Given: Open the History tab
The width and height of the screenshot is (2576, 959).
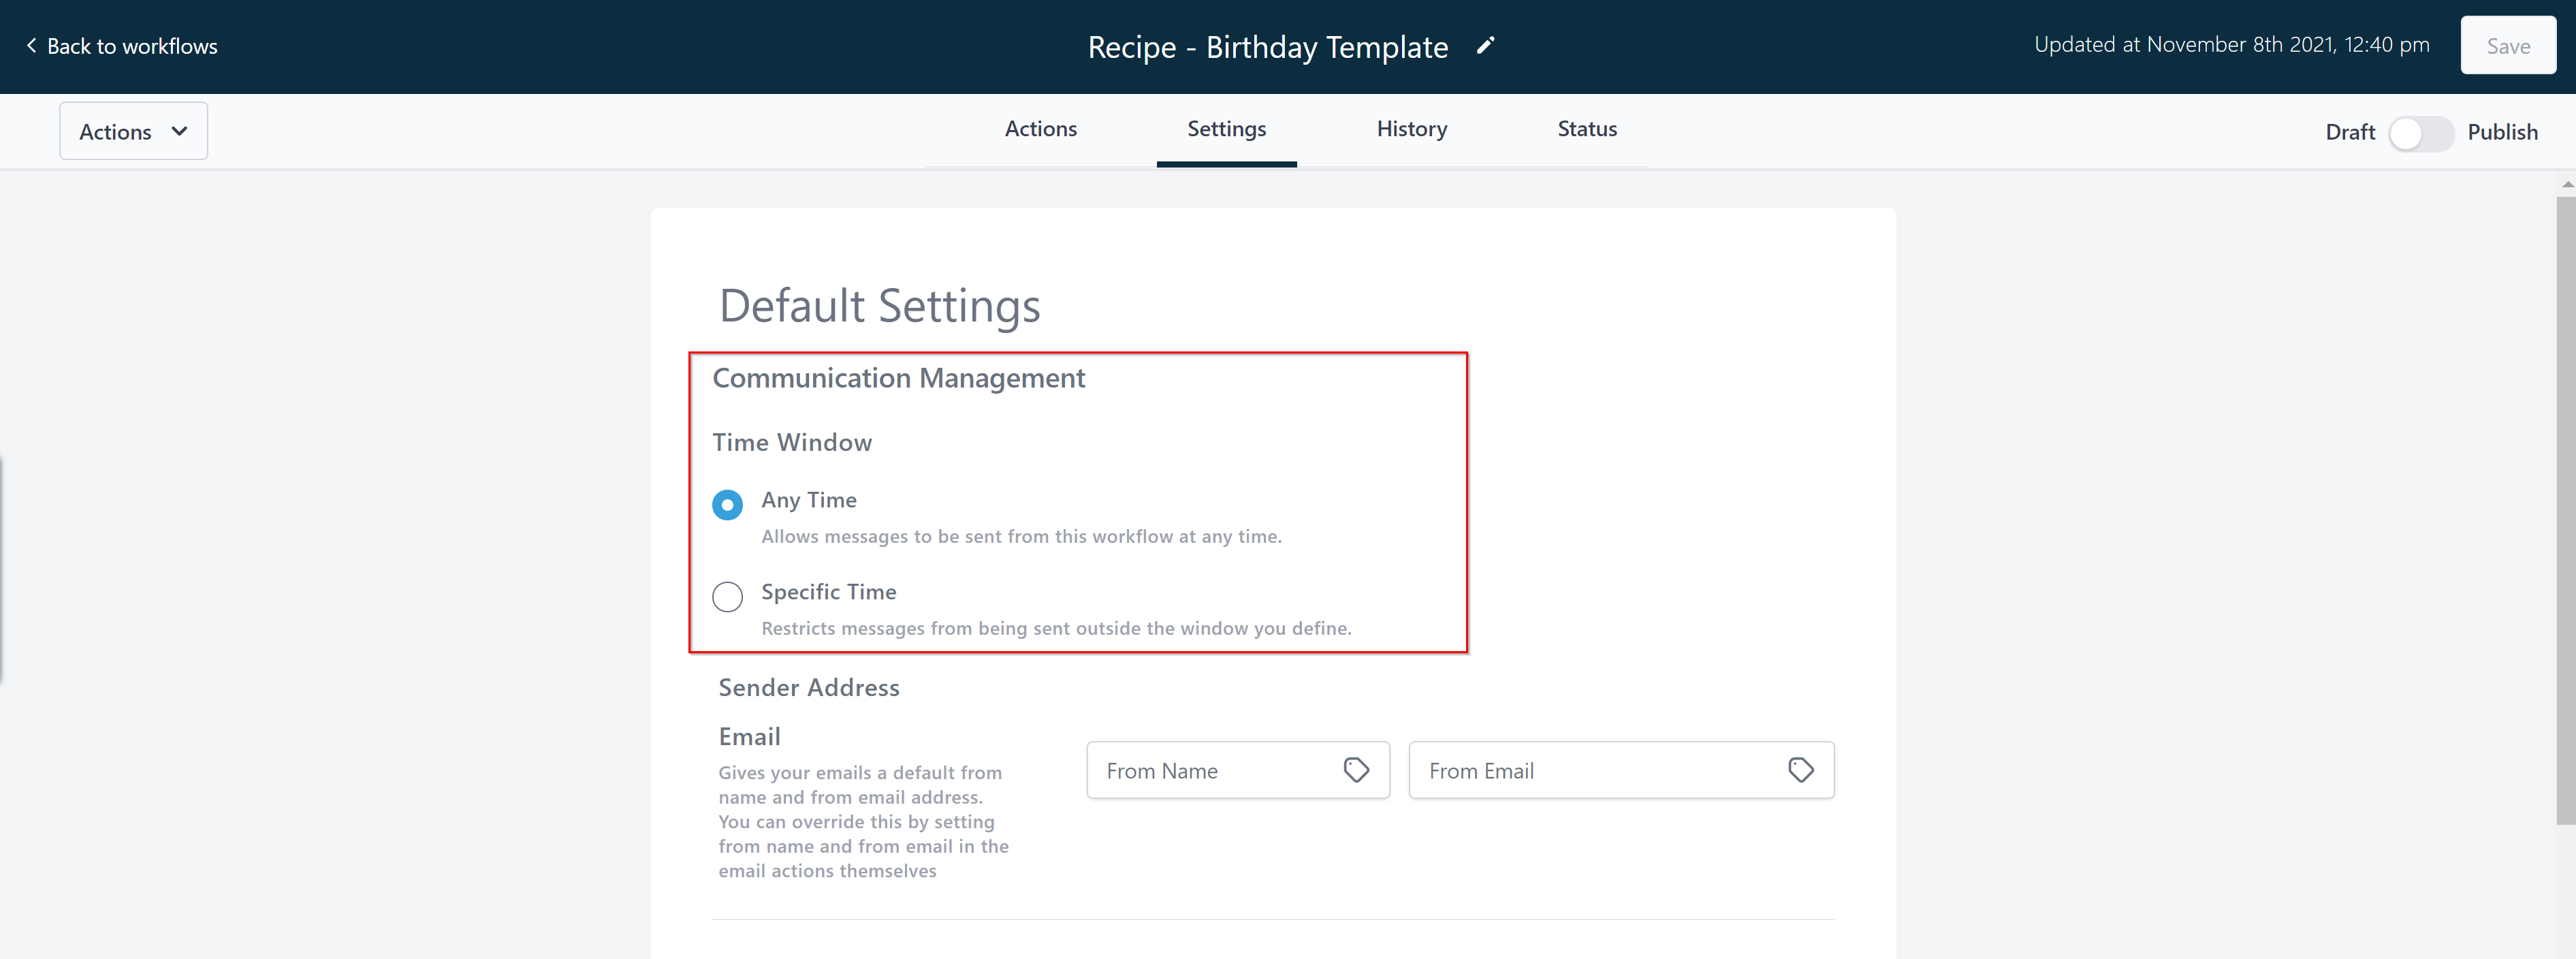Looking at the screenshot, I should tap(1411, 129).
